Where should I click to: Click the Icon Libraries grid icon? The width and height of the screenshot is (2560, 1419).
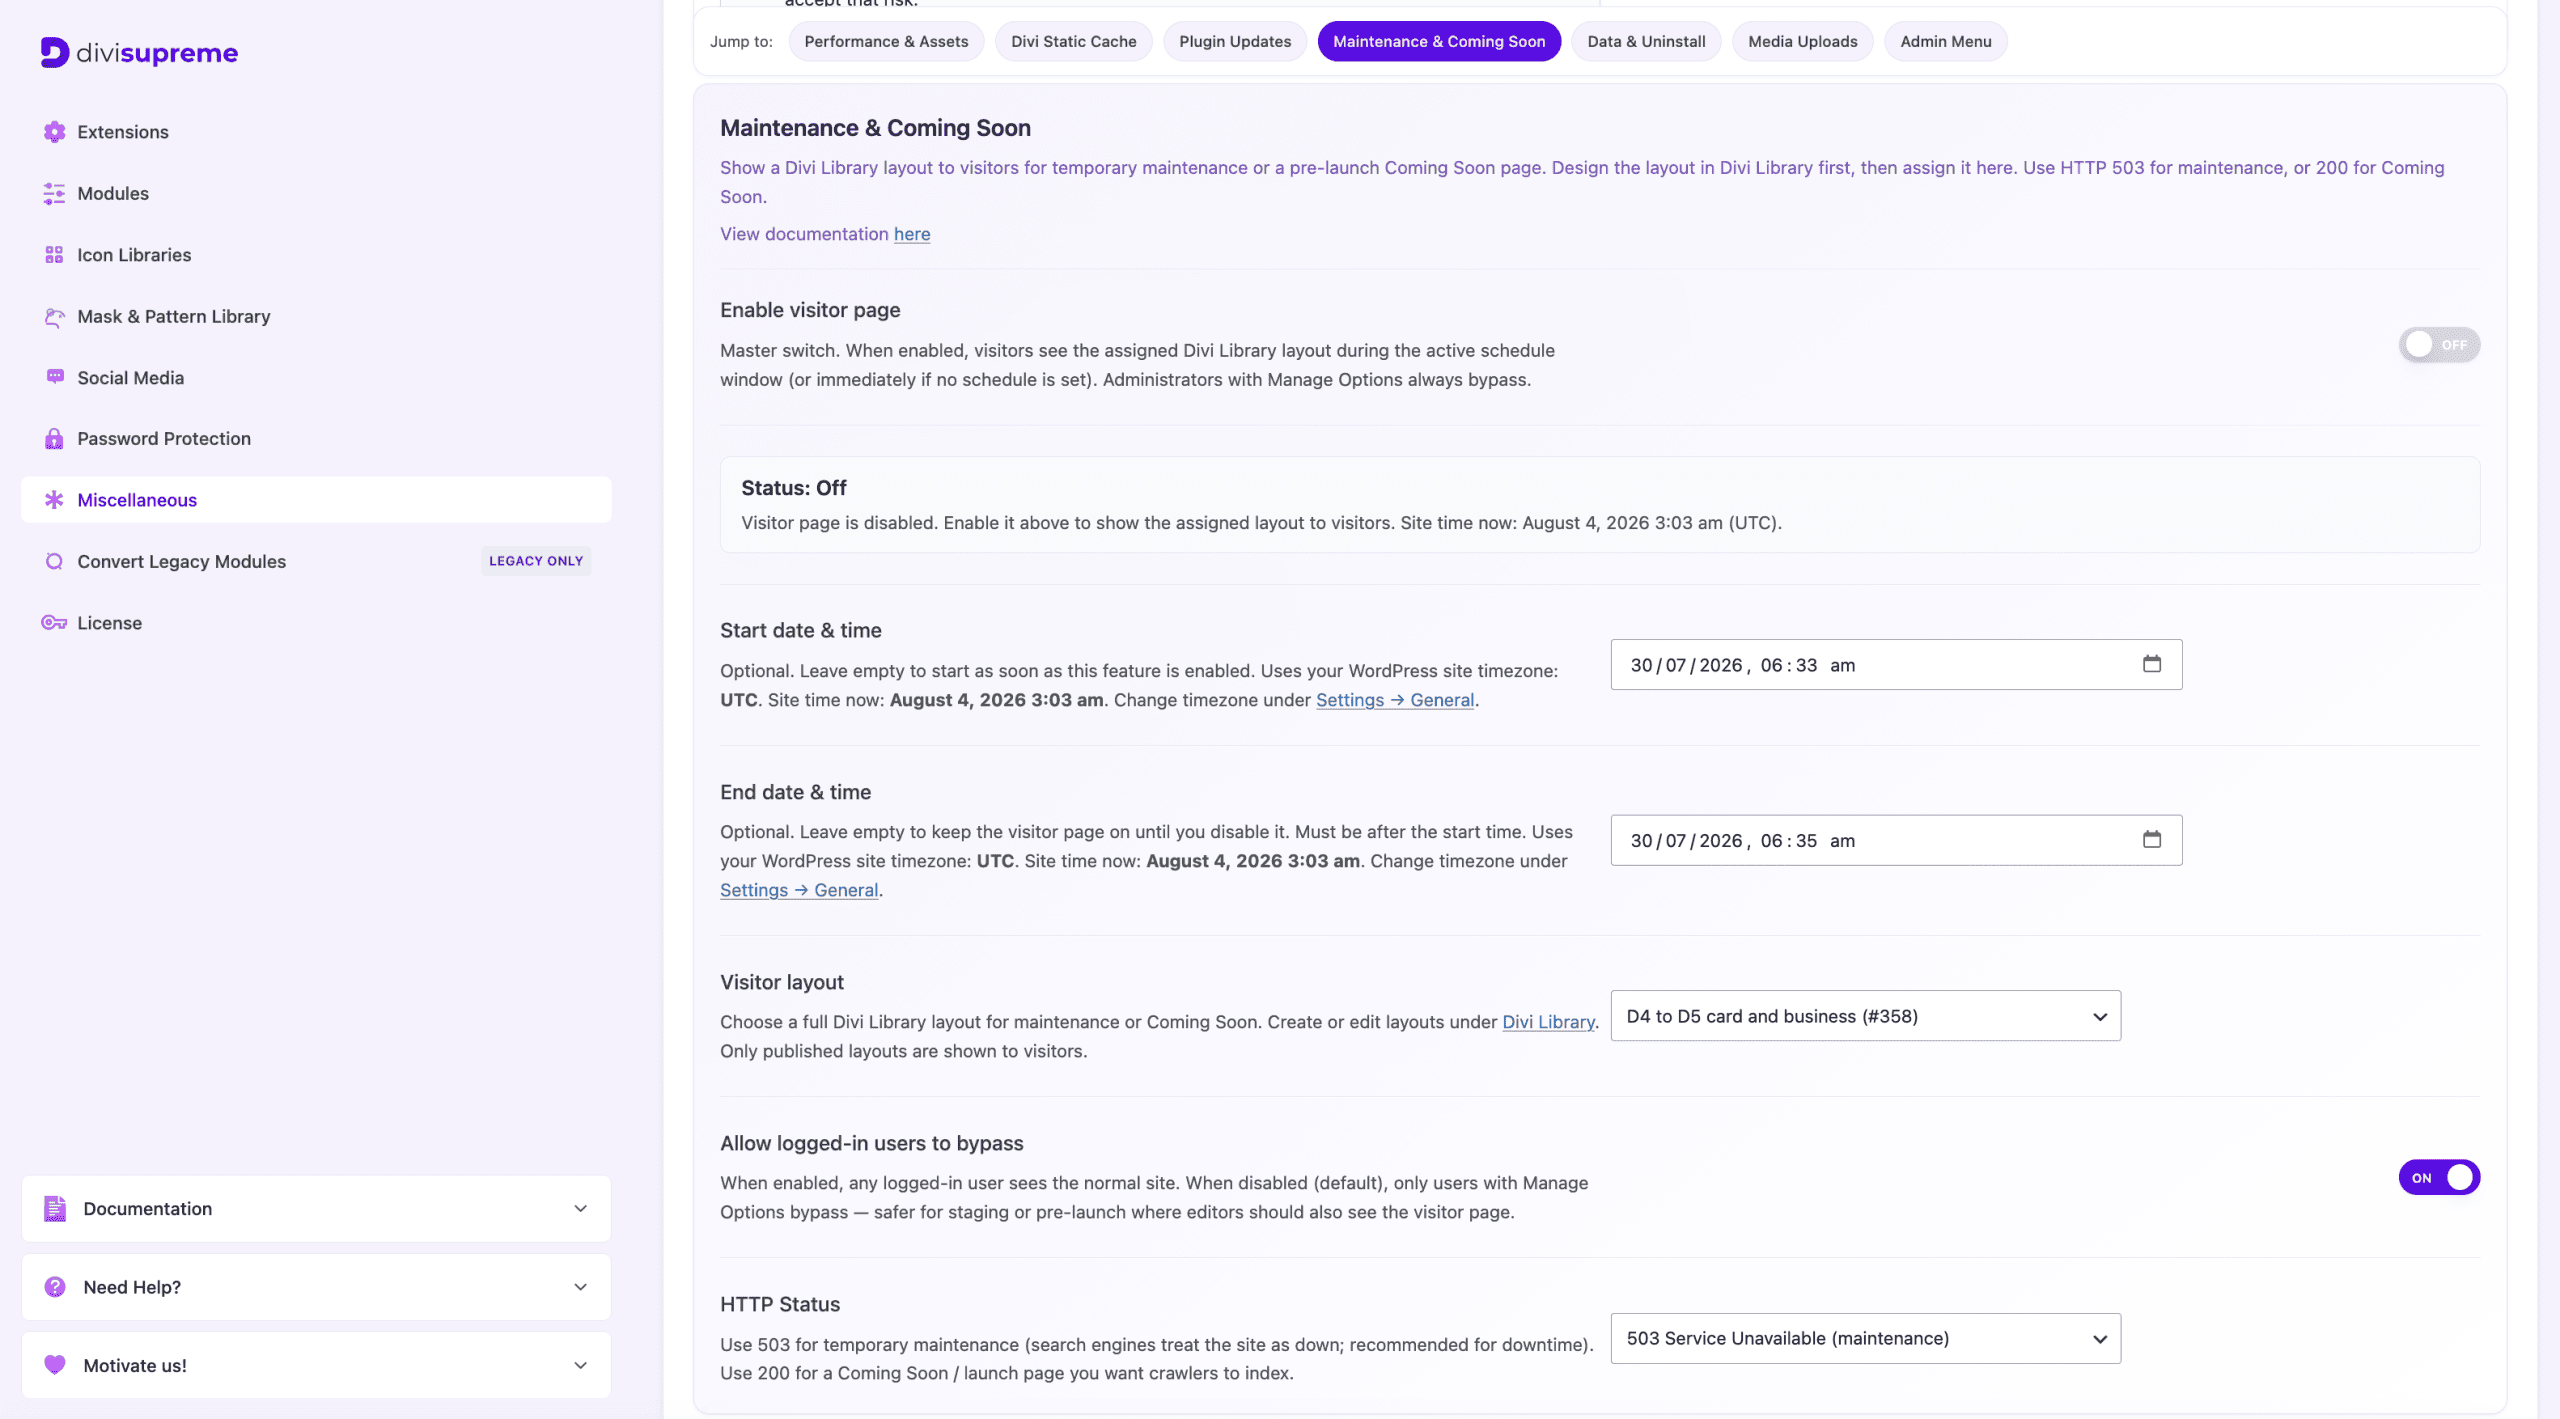click(54, 255)
